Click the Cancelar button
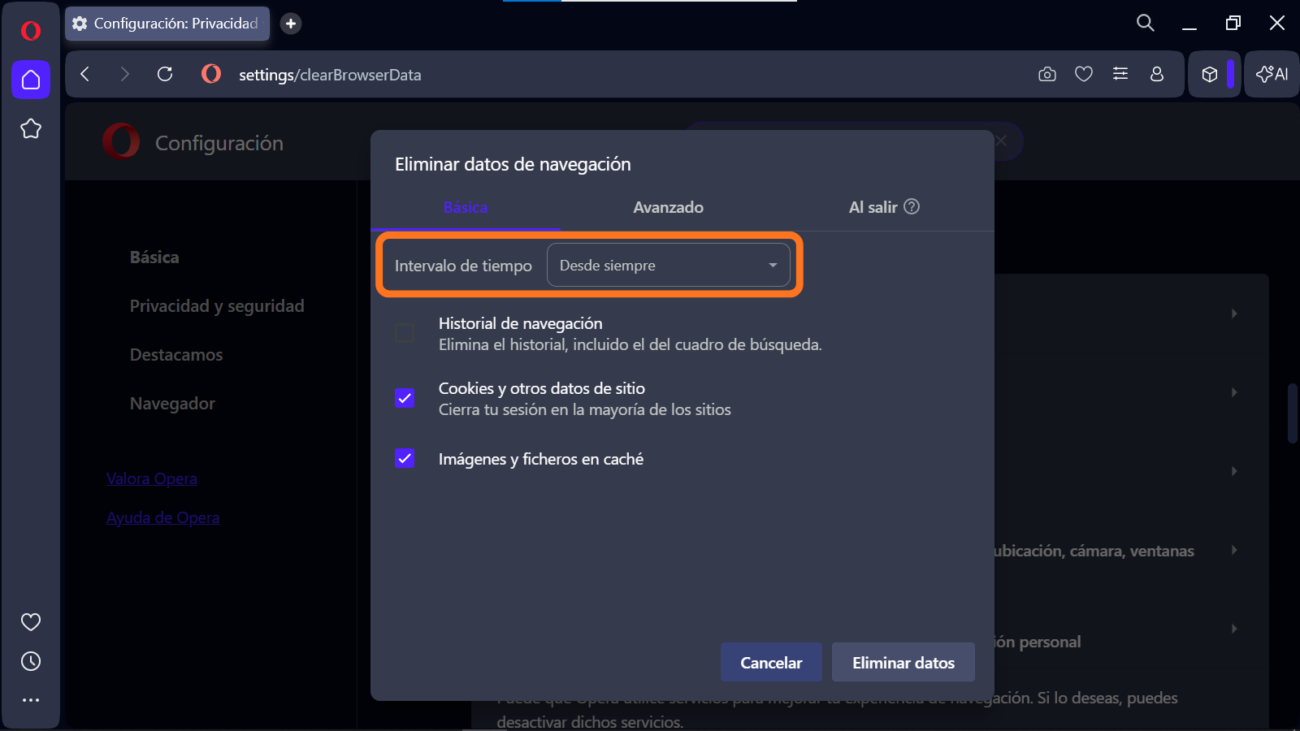 (771, 663)
